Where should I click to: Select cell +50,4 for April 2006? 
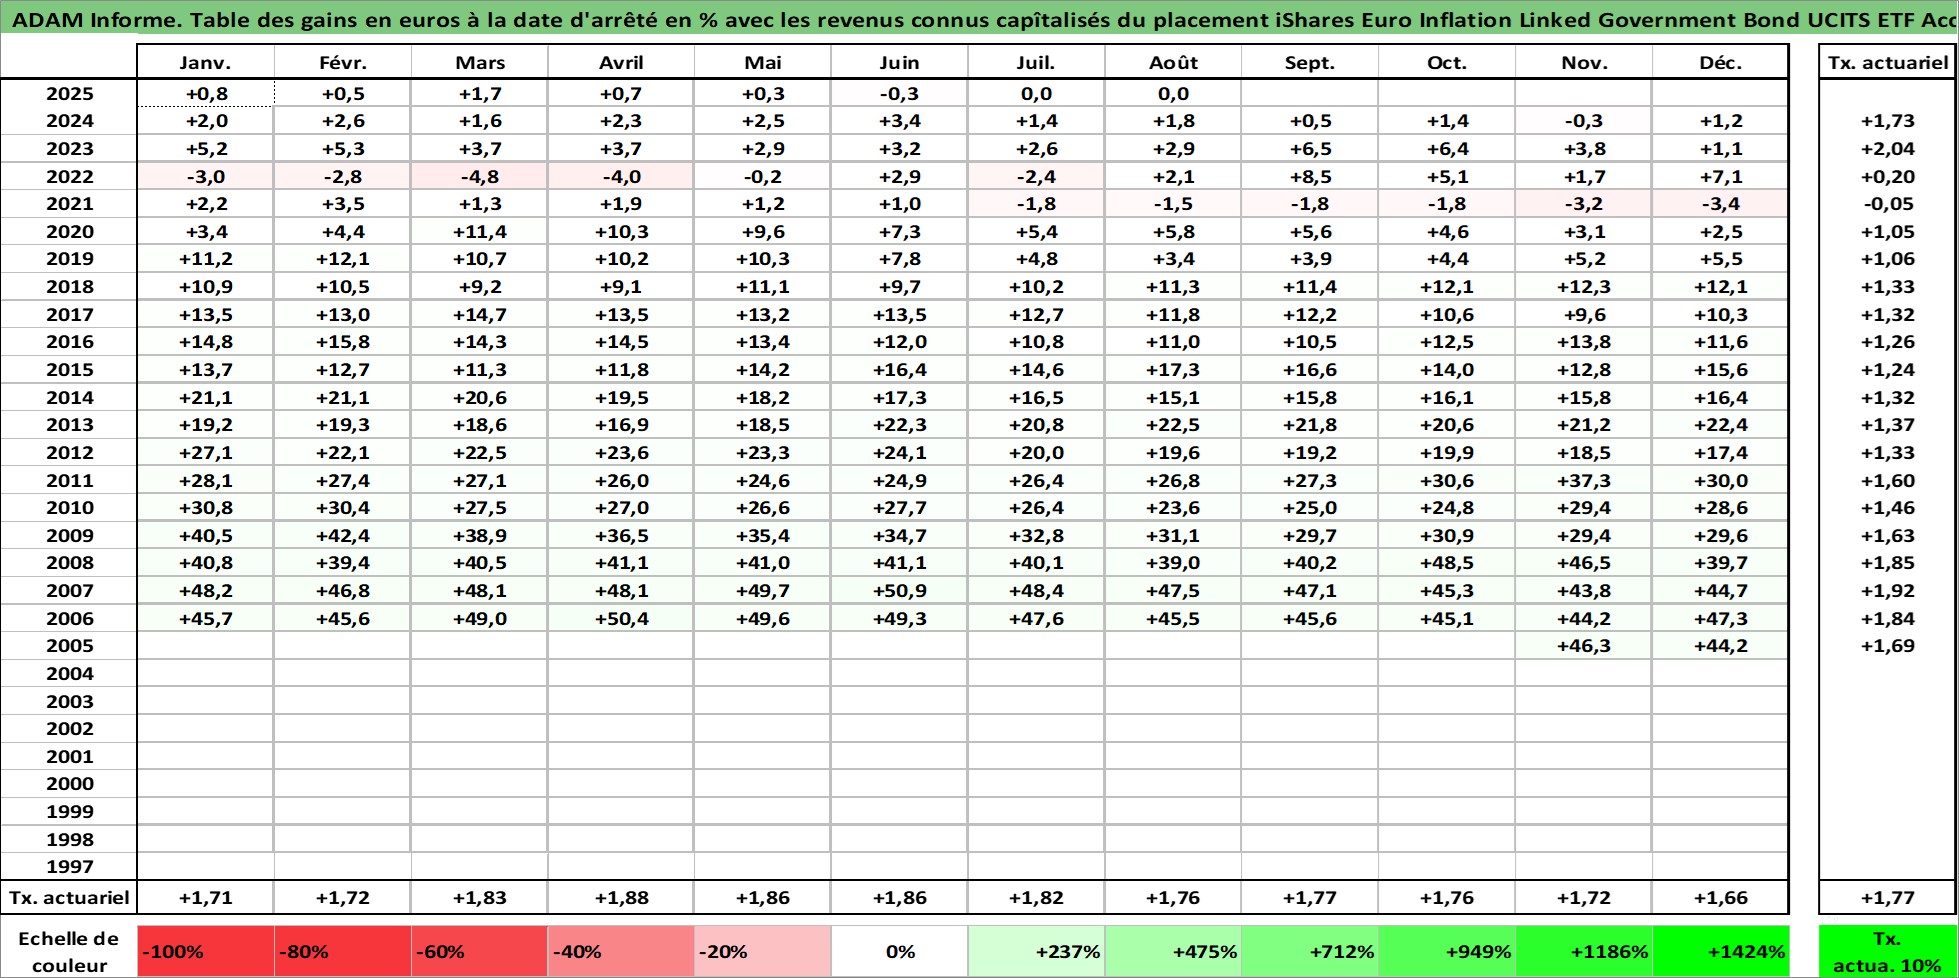[x=621, y=619]
